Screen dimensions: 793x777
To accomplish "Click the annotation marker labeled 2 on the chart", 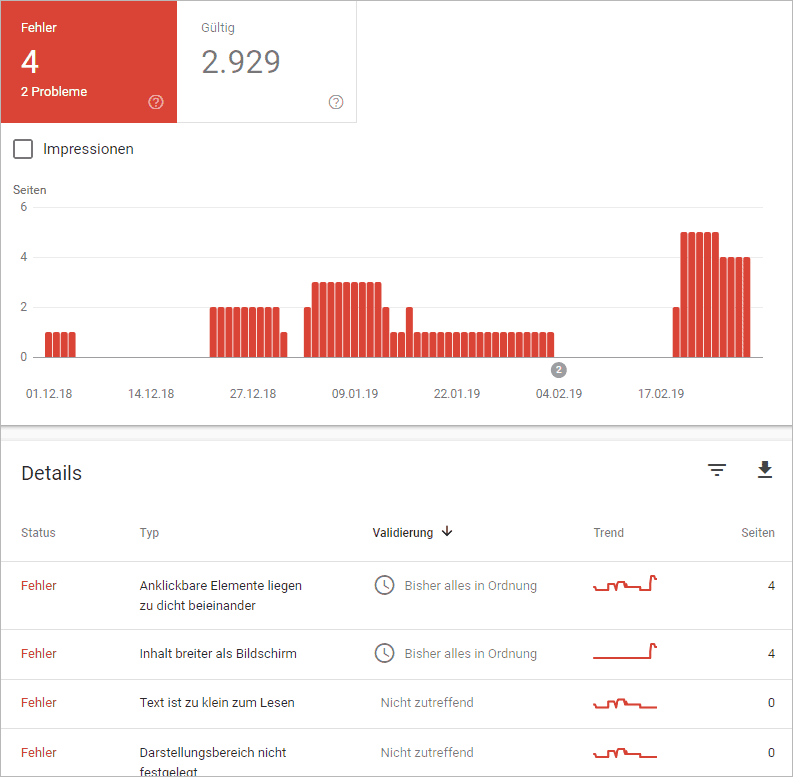I will point(559,370).
